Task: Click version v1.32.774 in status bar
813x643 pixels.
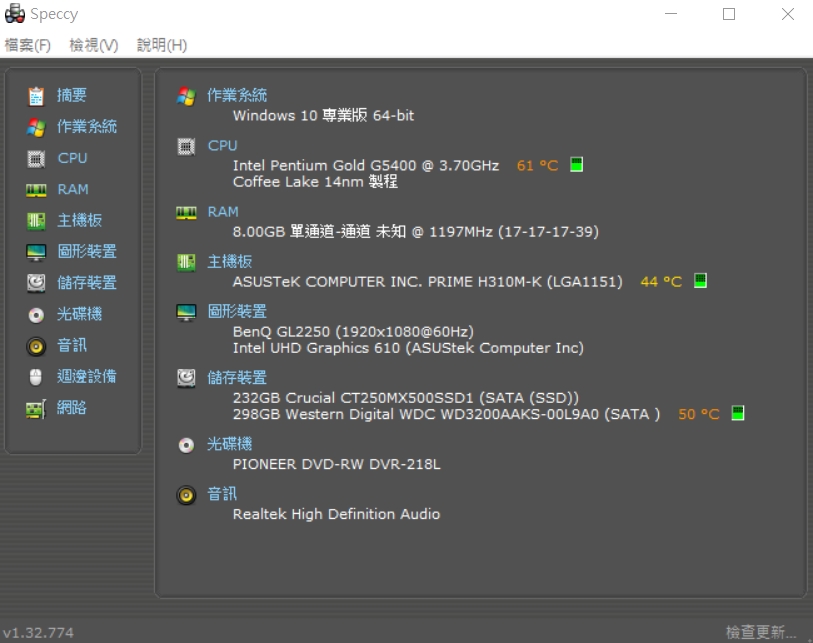Action: (38, 633)
